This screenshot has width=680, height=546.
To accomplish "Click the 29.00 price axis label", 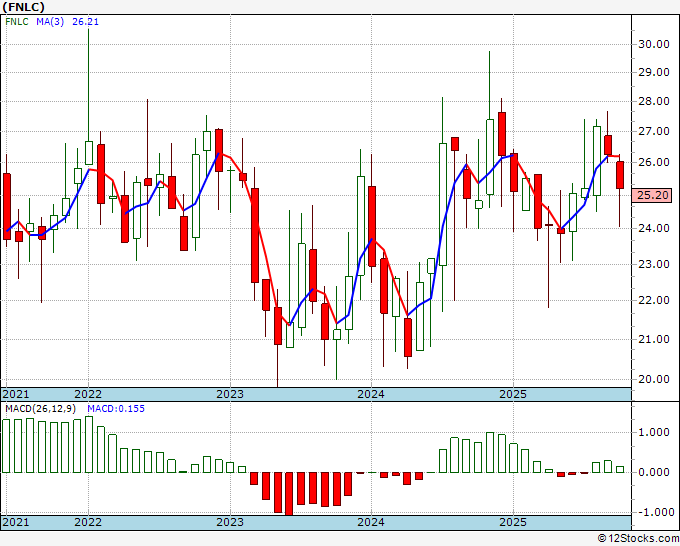I will coord(654,72).
